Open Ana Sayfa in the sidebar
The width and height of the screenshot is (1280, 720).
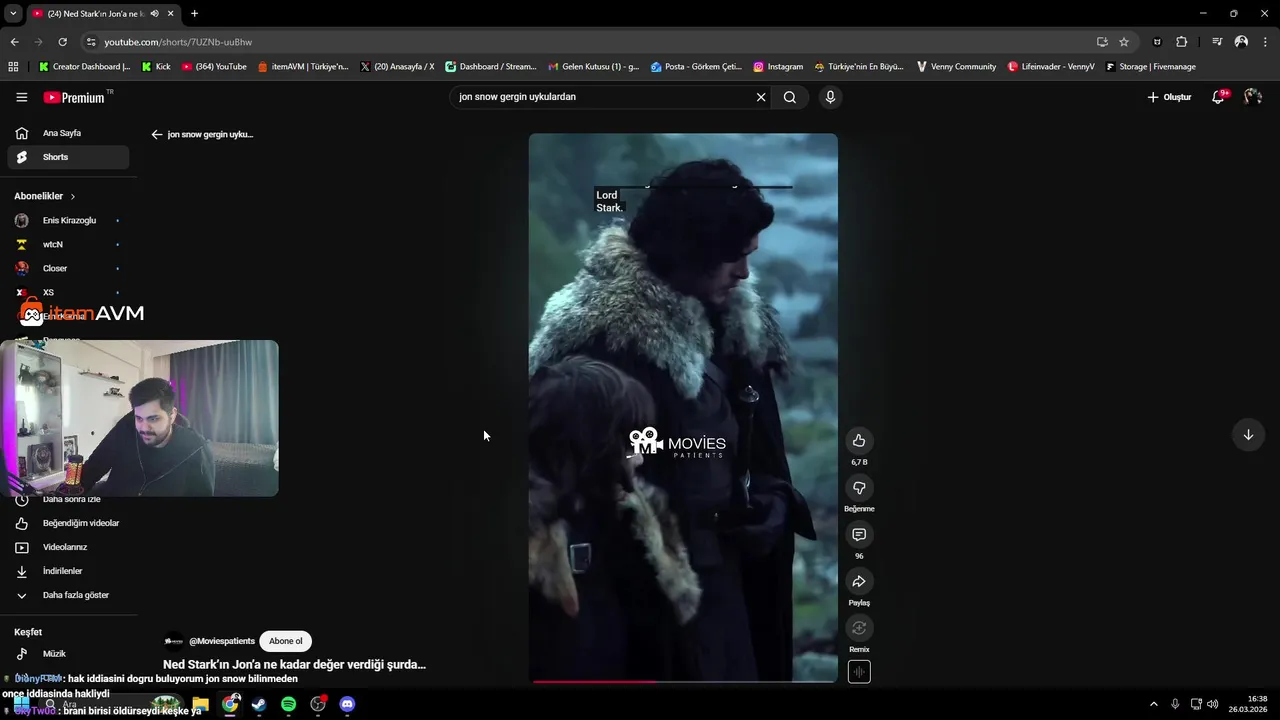(68, 133)
